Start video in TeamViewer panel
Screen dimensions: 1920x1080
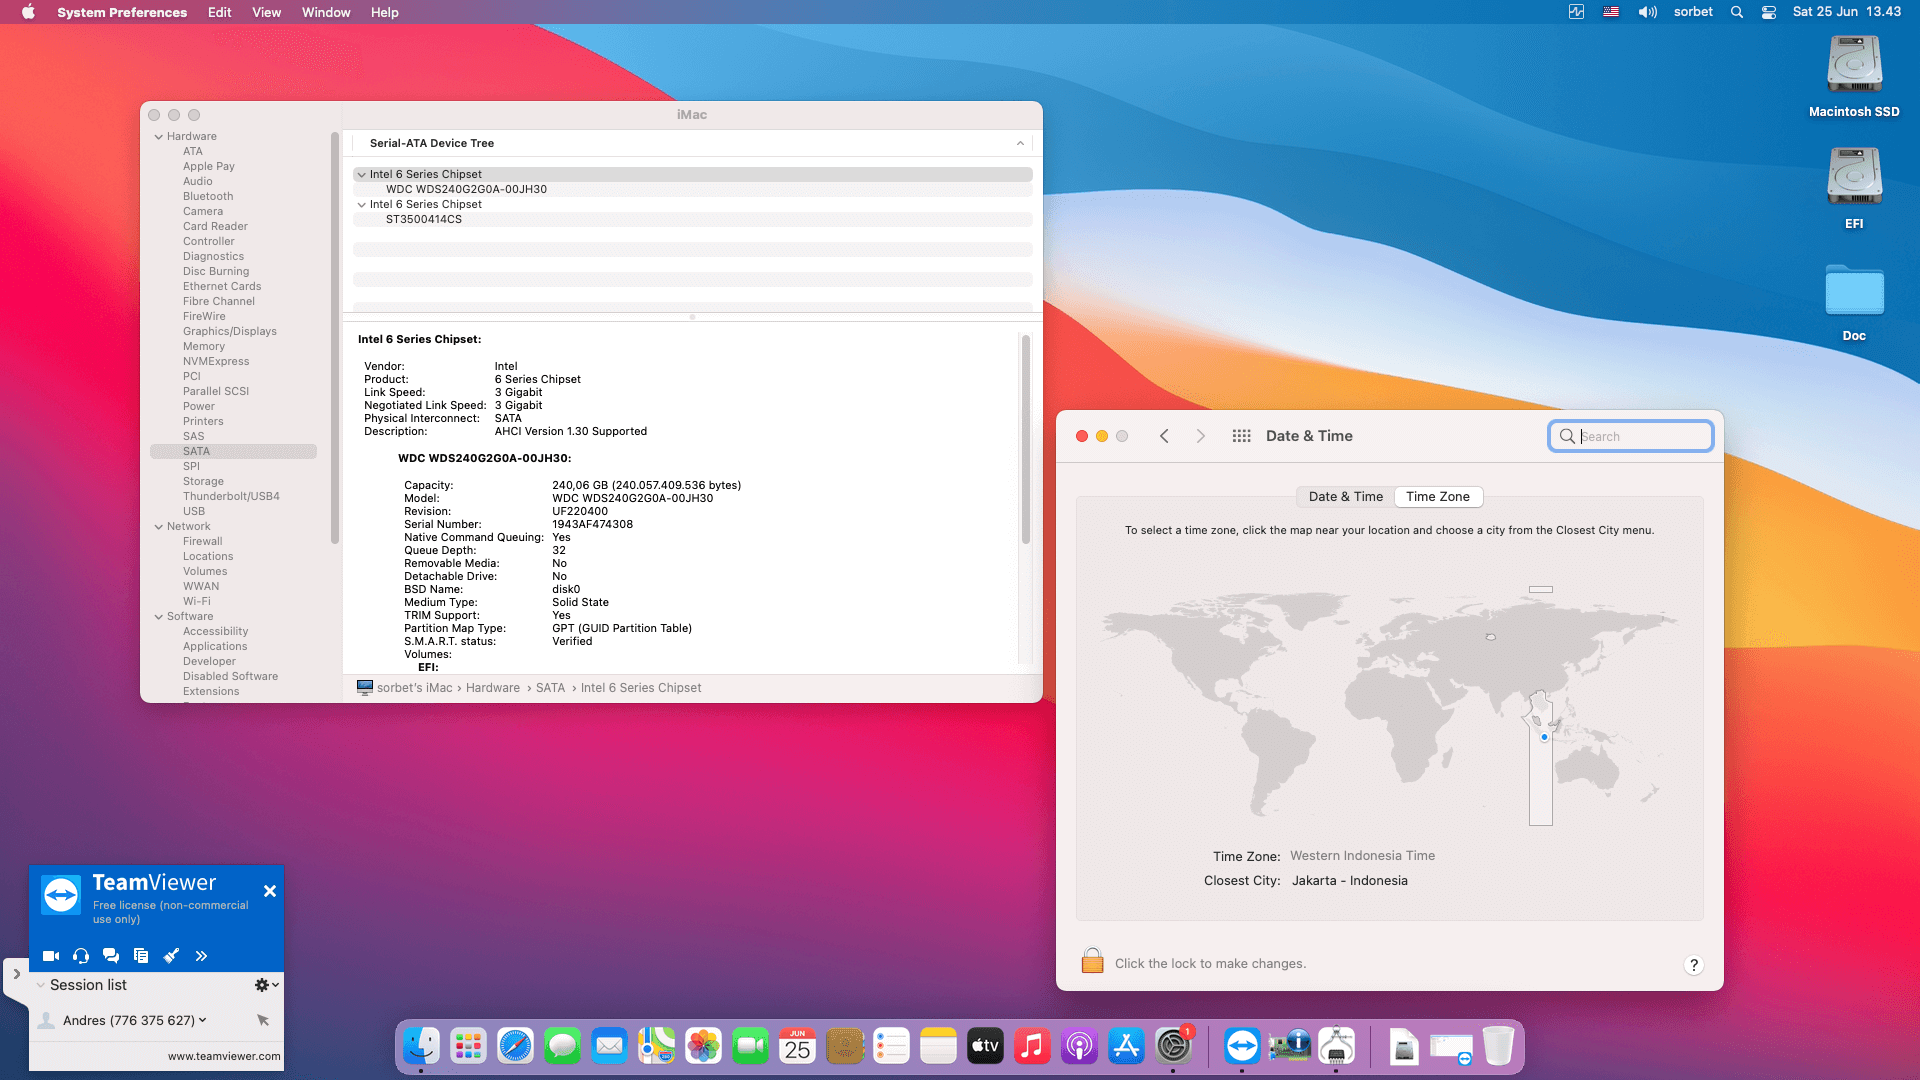pyautogui.click(x=51, y=956)
